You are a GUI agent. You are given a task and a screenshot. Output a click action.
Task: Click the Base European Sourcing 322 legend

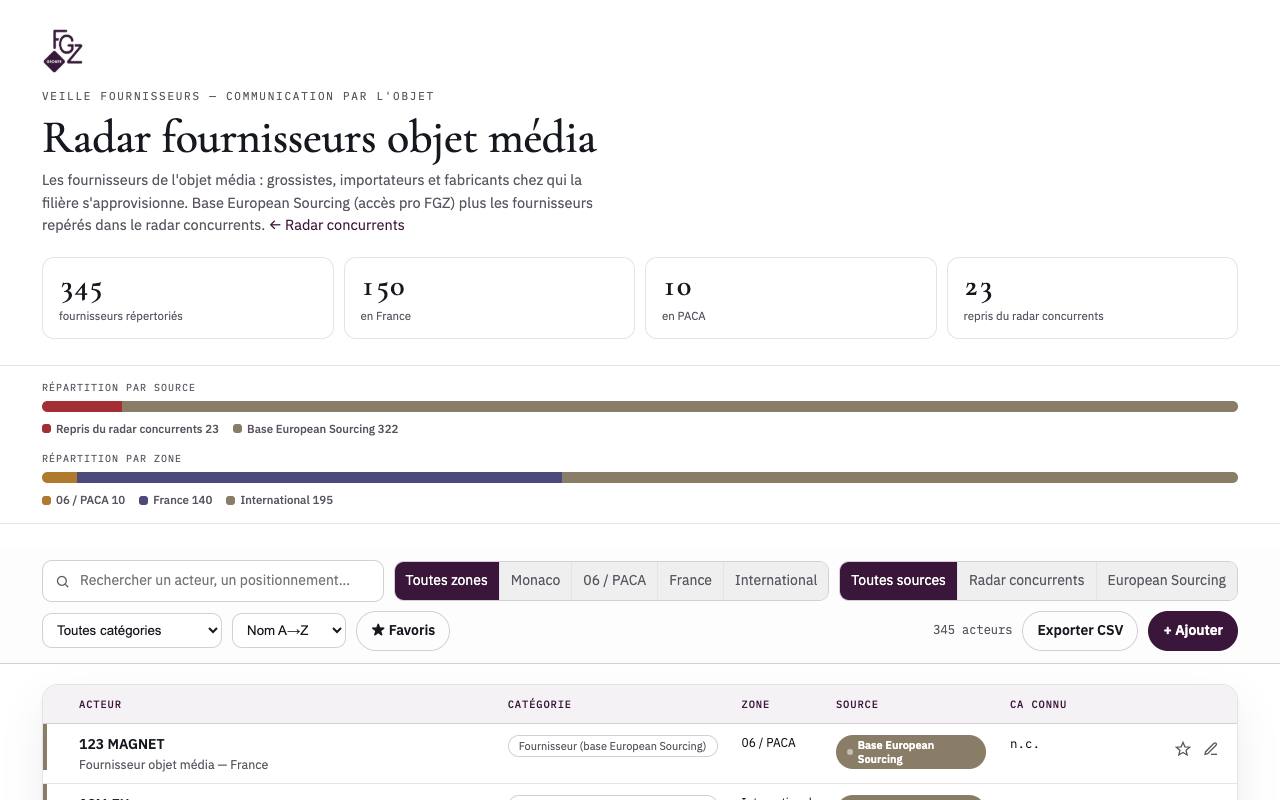[x=315, y=429]
